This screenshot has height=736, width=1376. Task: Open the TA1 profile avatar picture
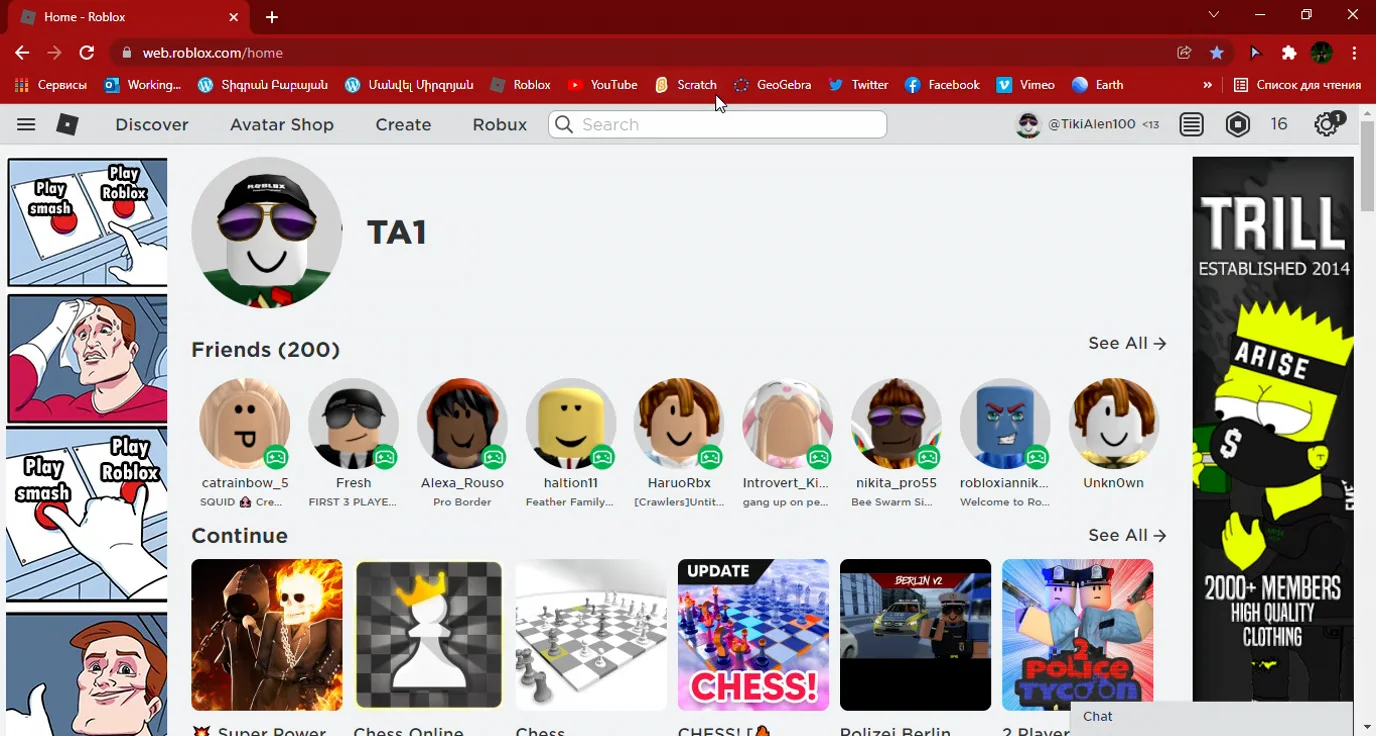[x=266, y=232]
